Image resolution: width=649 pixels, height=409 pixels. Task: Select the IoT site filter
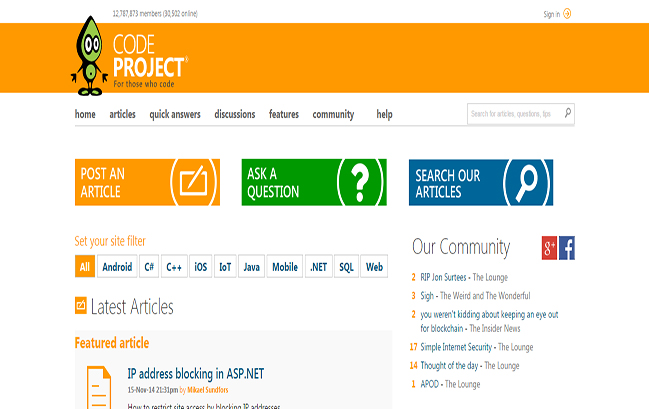tap(225, 266)
